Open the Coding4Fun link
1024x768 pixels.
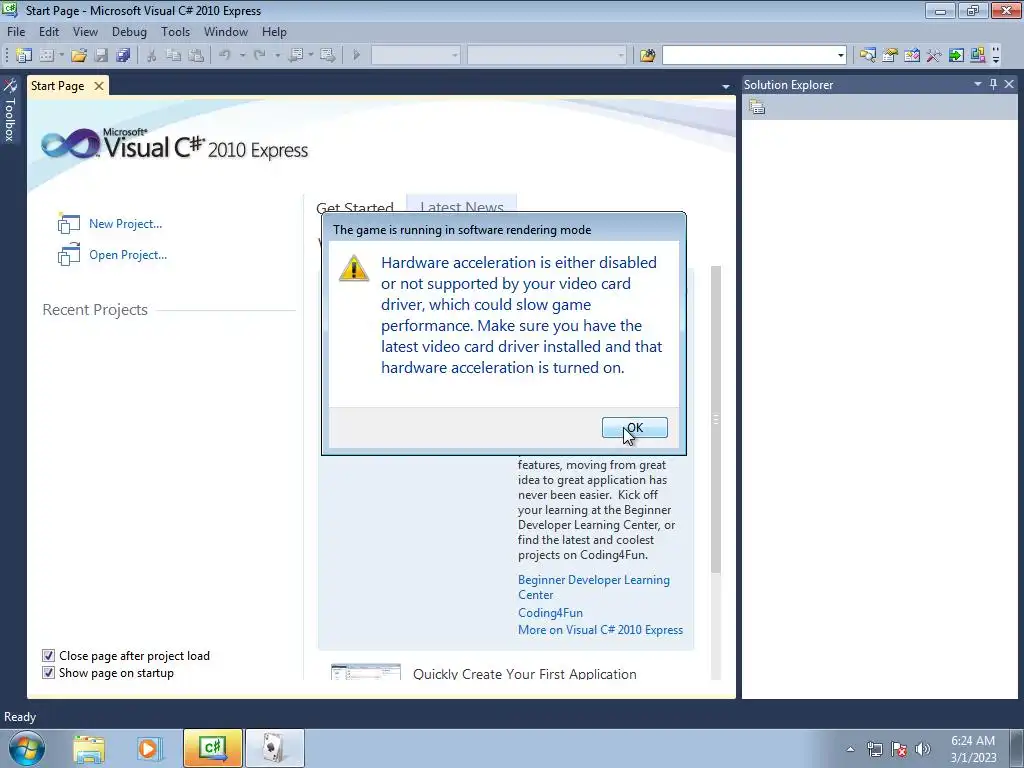pyautogui.click(x=551, y=613)
